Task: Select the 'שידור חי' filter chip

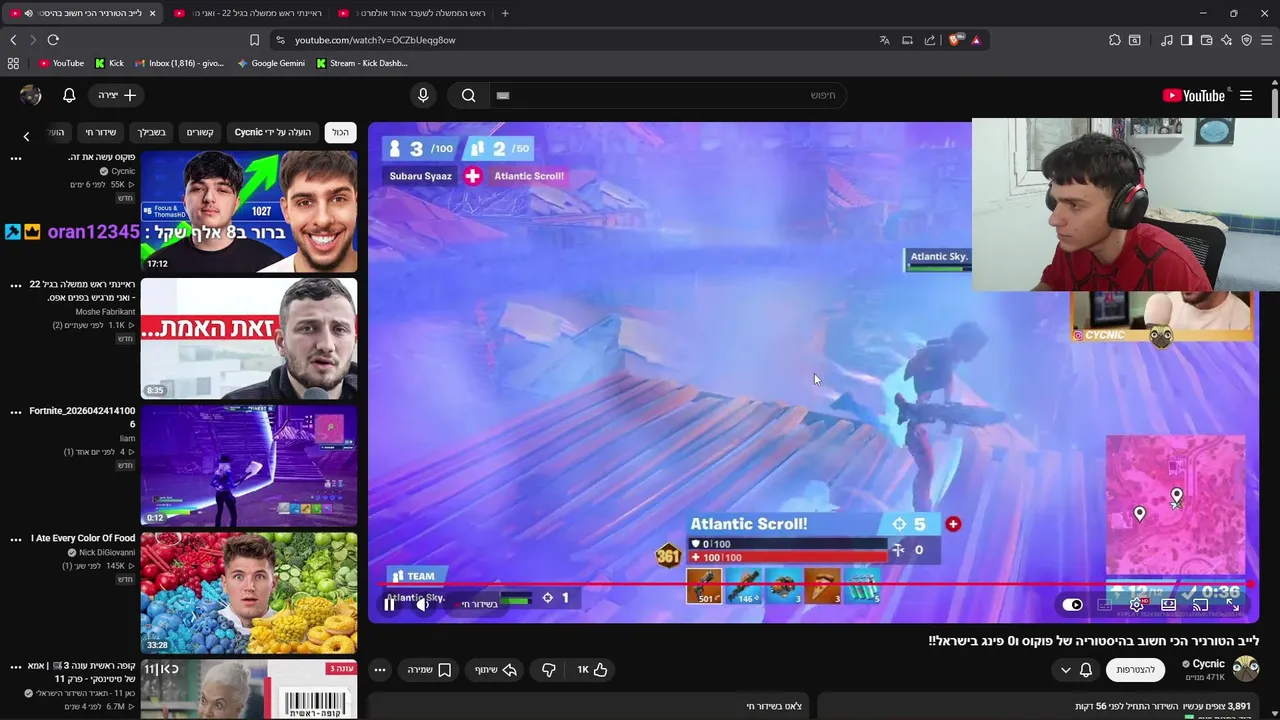Action: 101,132
